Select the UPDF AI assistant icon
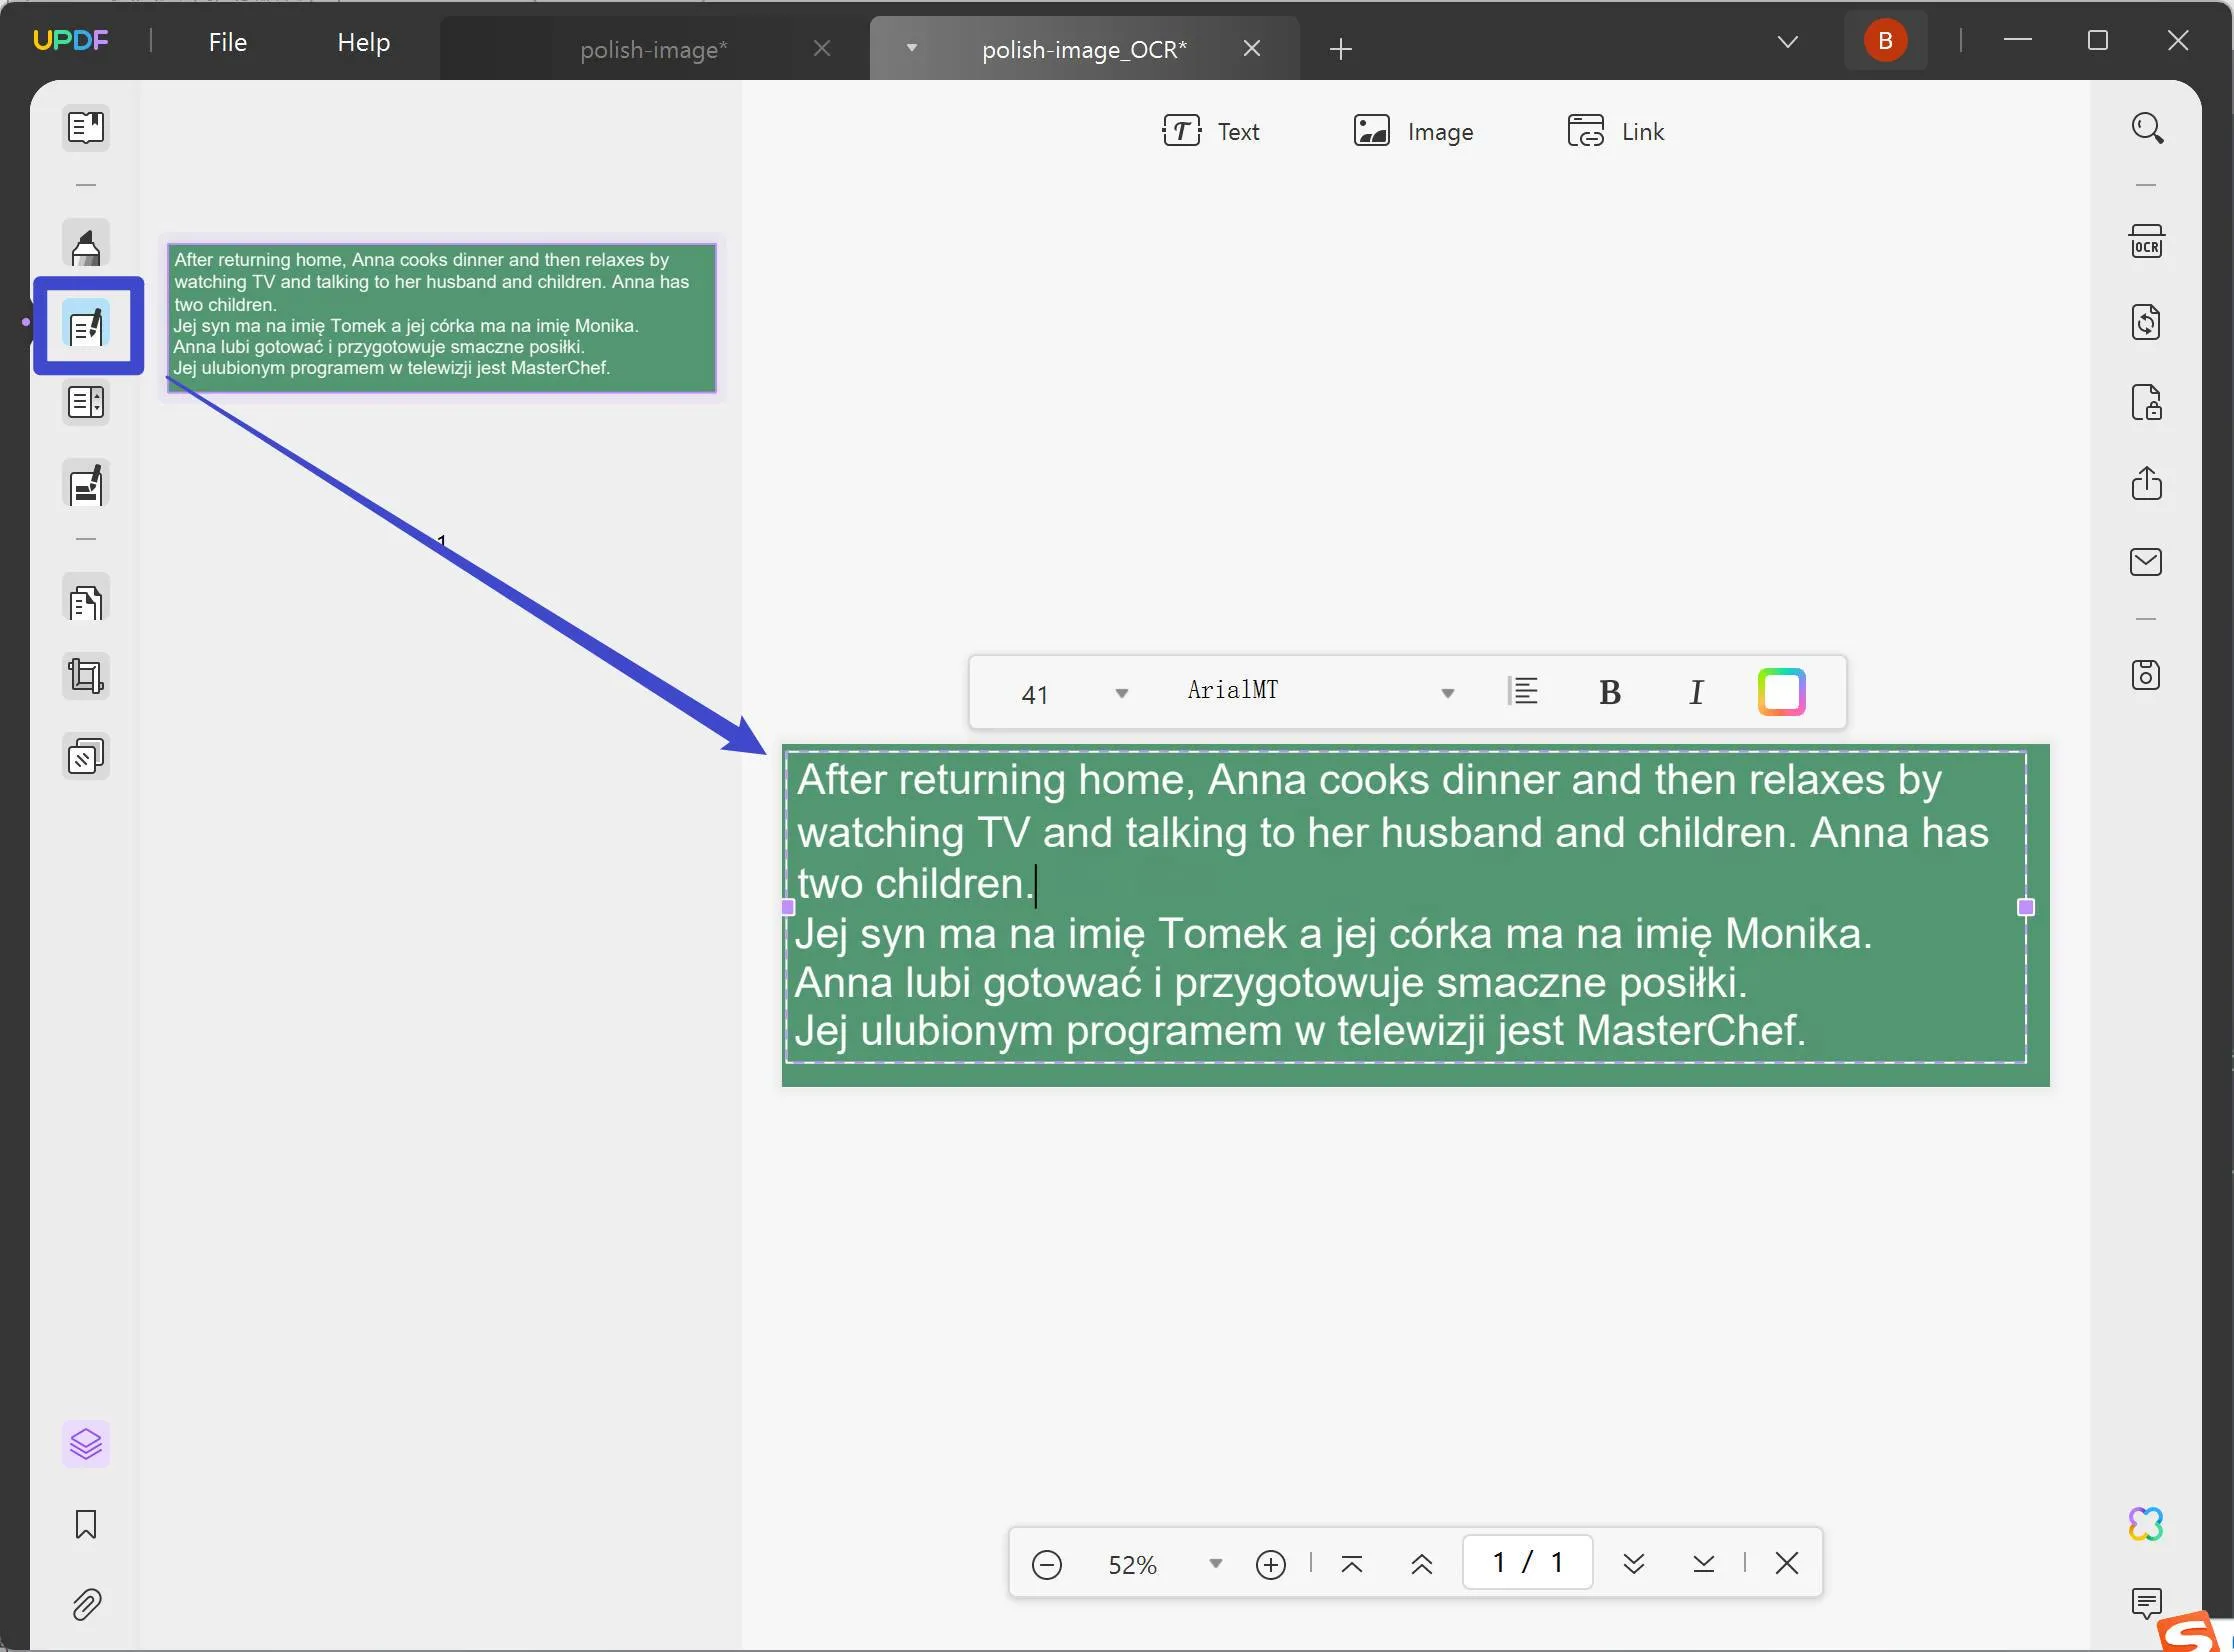The height and width of the screenshot is (1652, 2234). click(x=2146, y=1524)
